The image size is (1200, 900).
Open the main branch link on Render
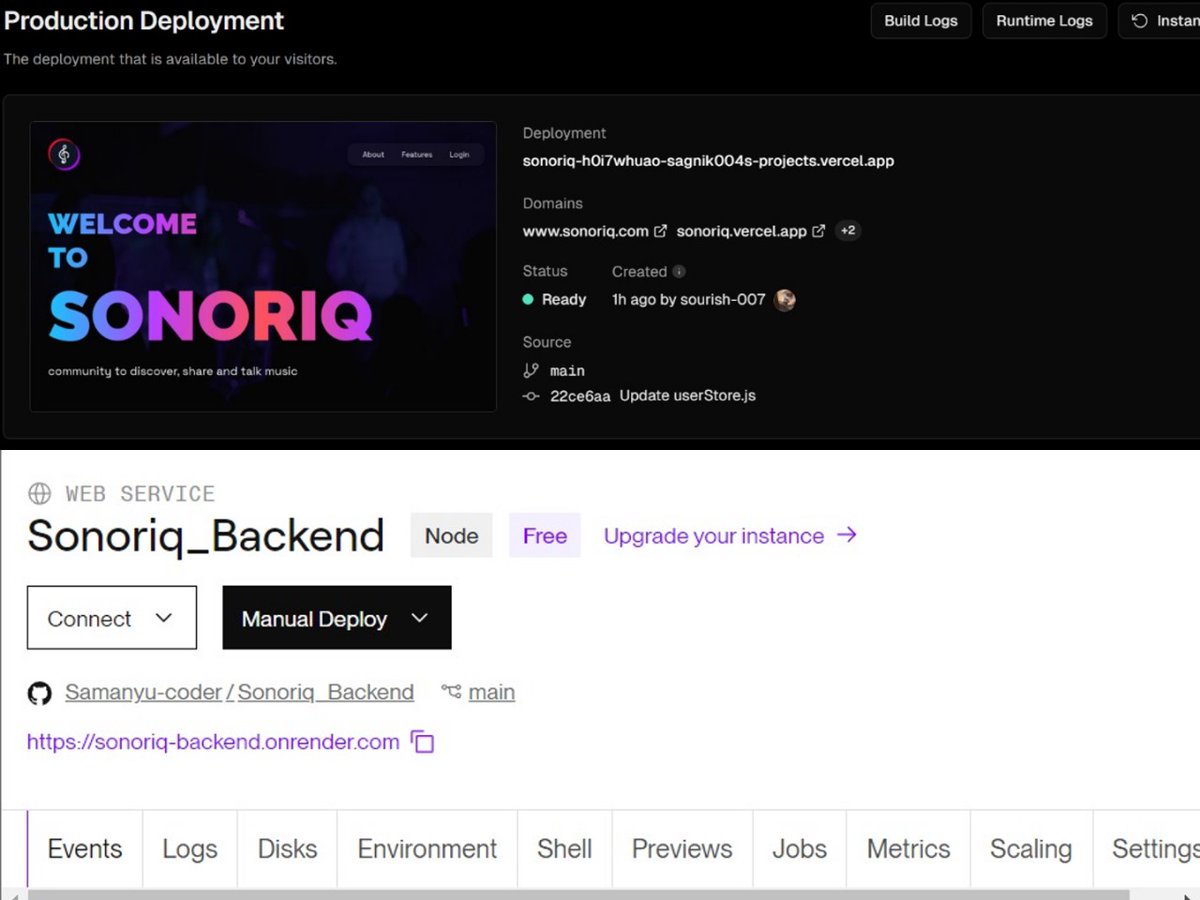tap(492, 692)
